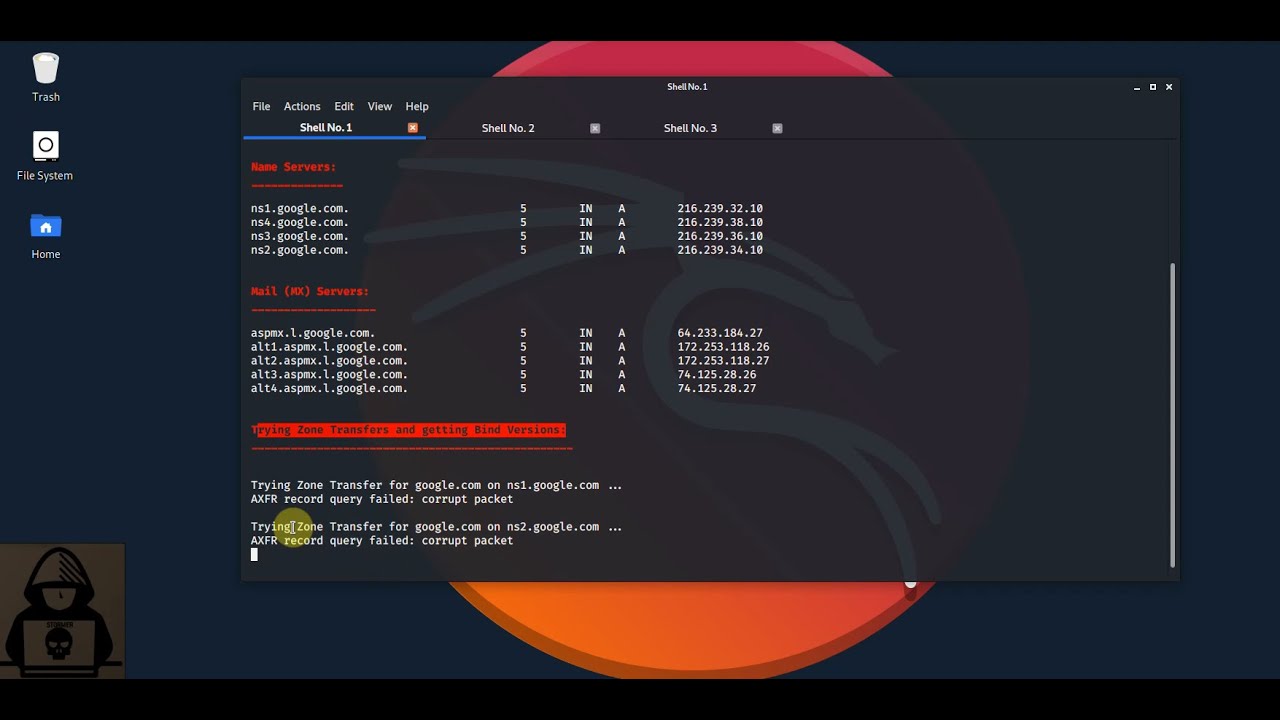This screenshot has width=1280, height=720.
Task: Click IP address 172.253.118.27
Action: coord(723,361)
